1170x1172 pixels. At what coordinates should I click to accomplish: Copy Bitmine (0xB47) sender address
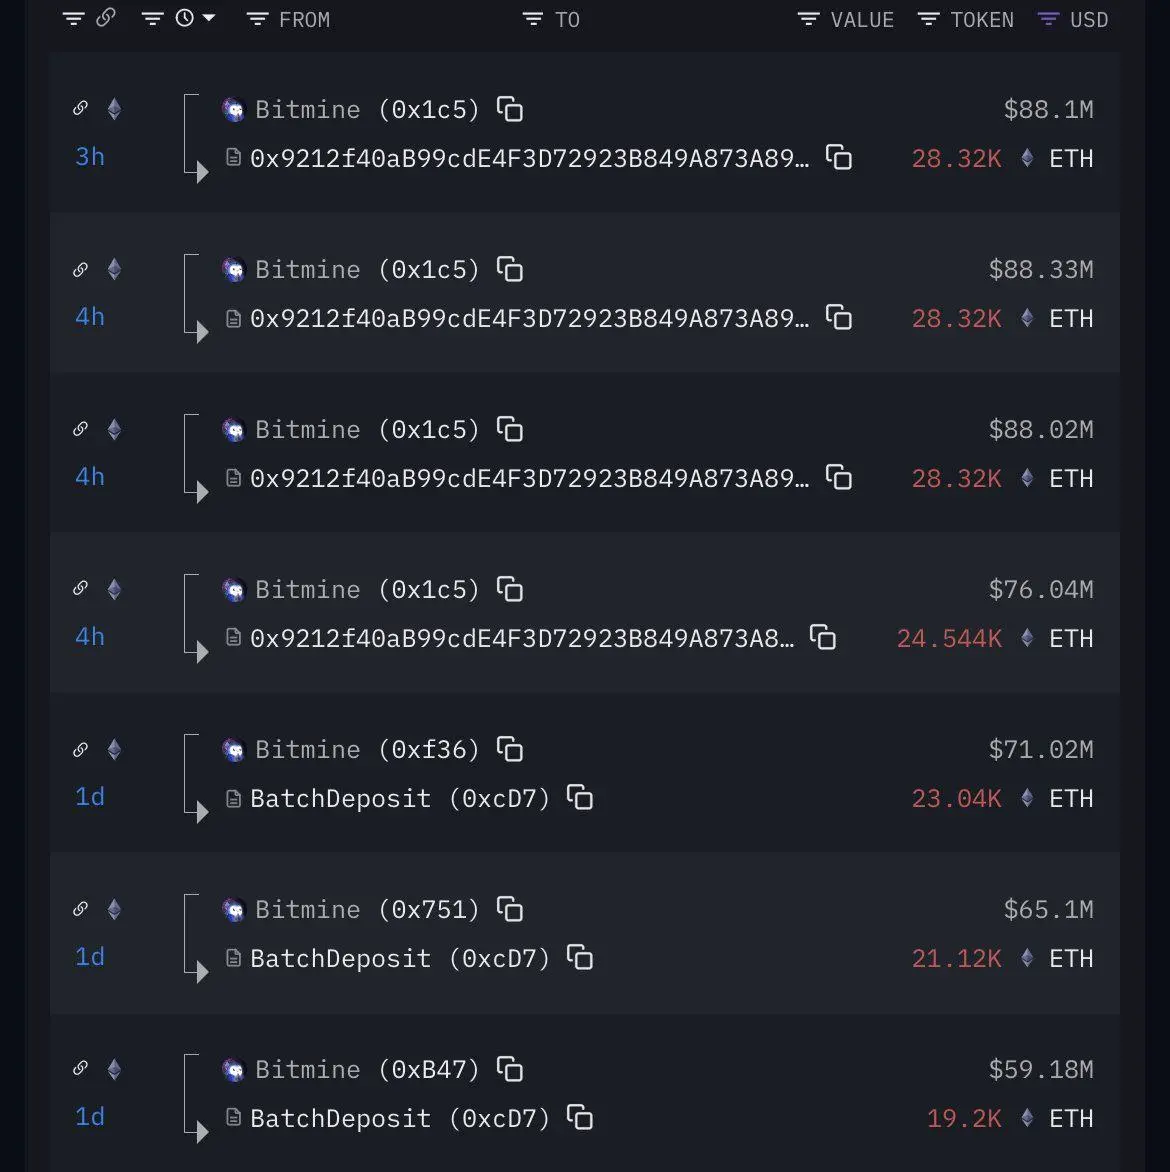pyautogui.click(x=510, y=1070)
